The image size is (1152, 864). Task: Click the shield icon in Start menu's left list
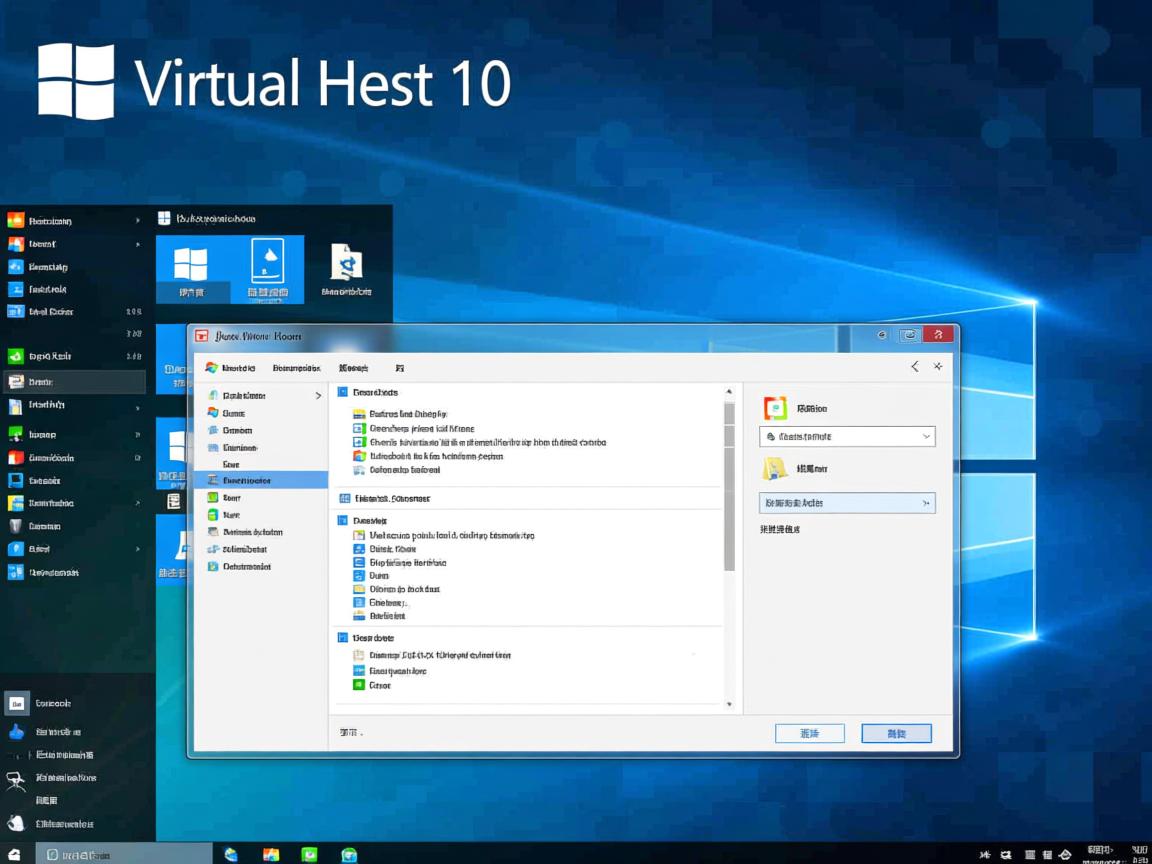15,526
